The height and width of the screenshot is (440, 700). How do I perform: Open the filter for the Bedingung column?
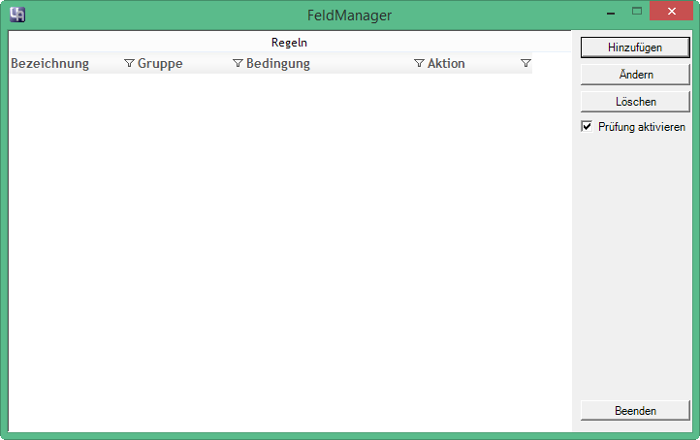pos(419,63)
